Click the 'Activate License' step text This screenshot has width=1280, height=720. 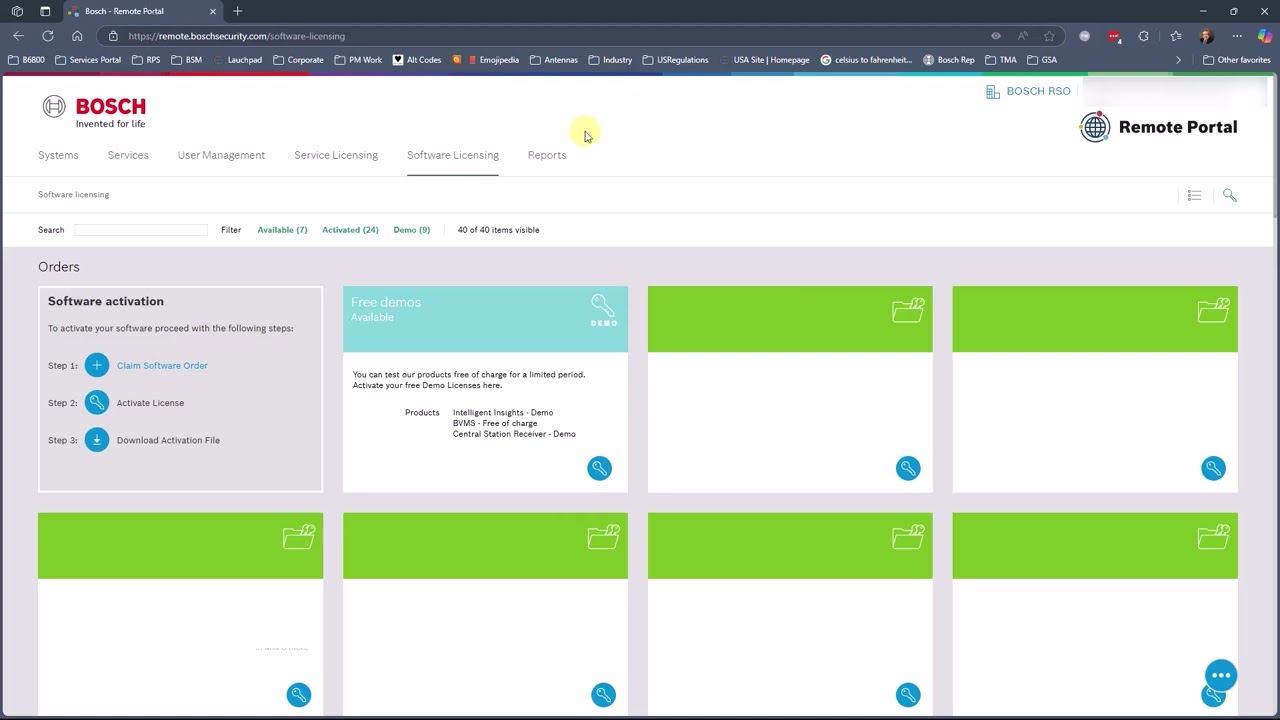point(150,403)
